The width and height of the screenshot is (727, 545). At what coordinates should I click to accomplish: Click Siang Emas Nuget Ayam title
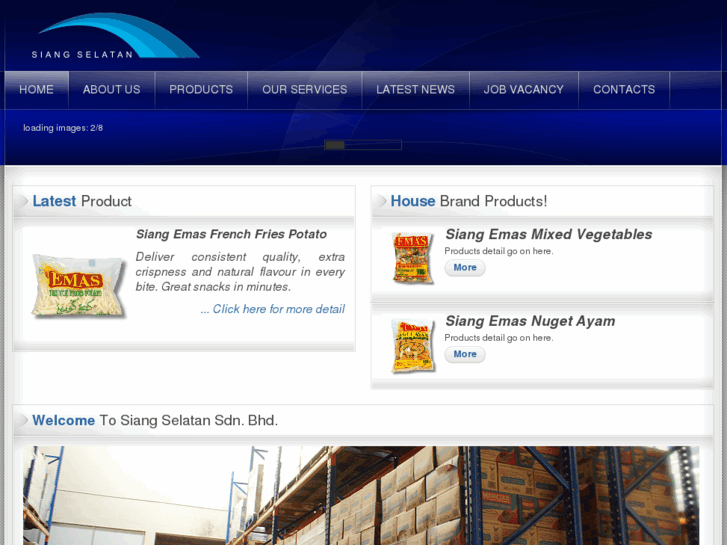point(530,321)
